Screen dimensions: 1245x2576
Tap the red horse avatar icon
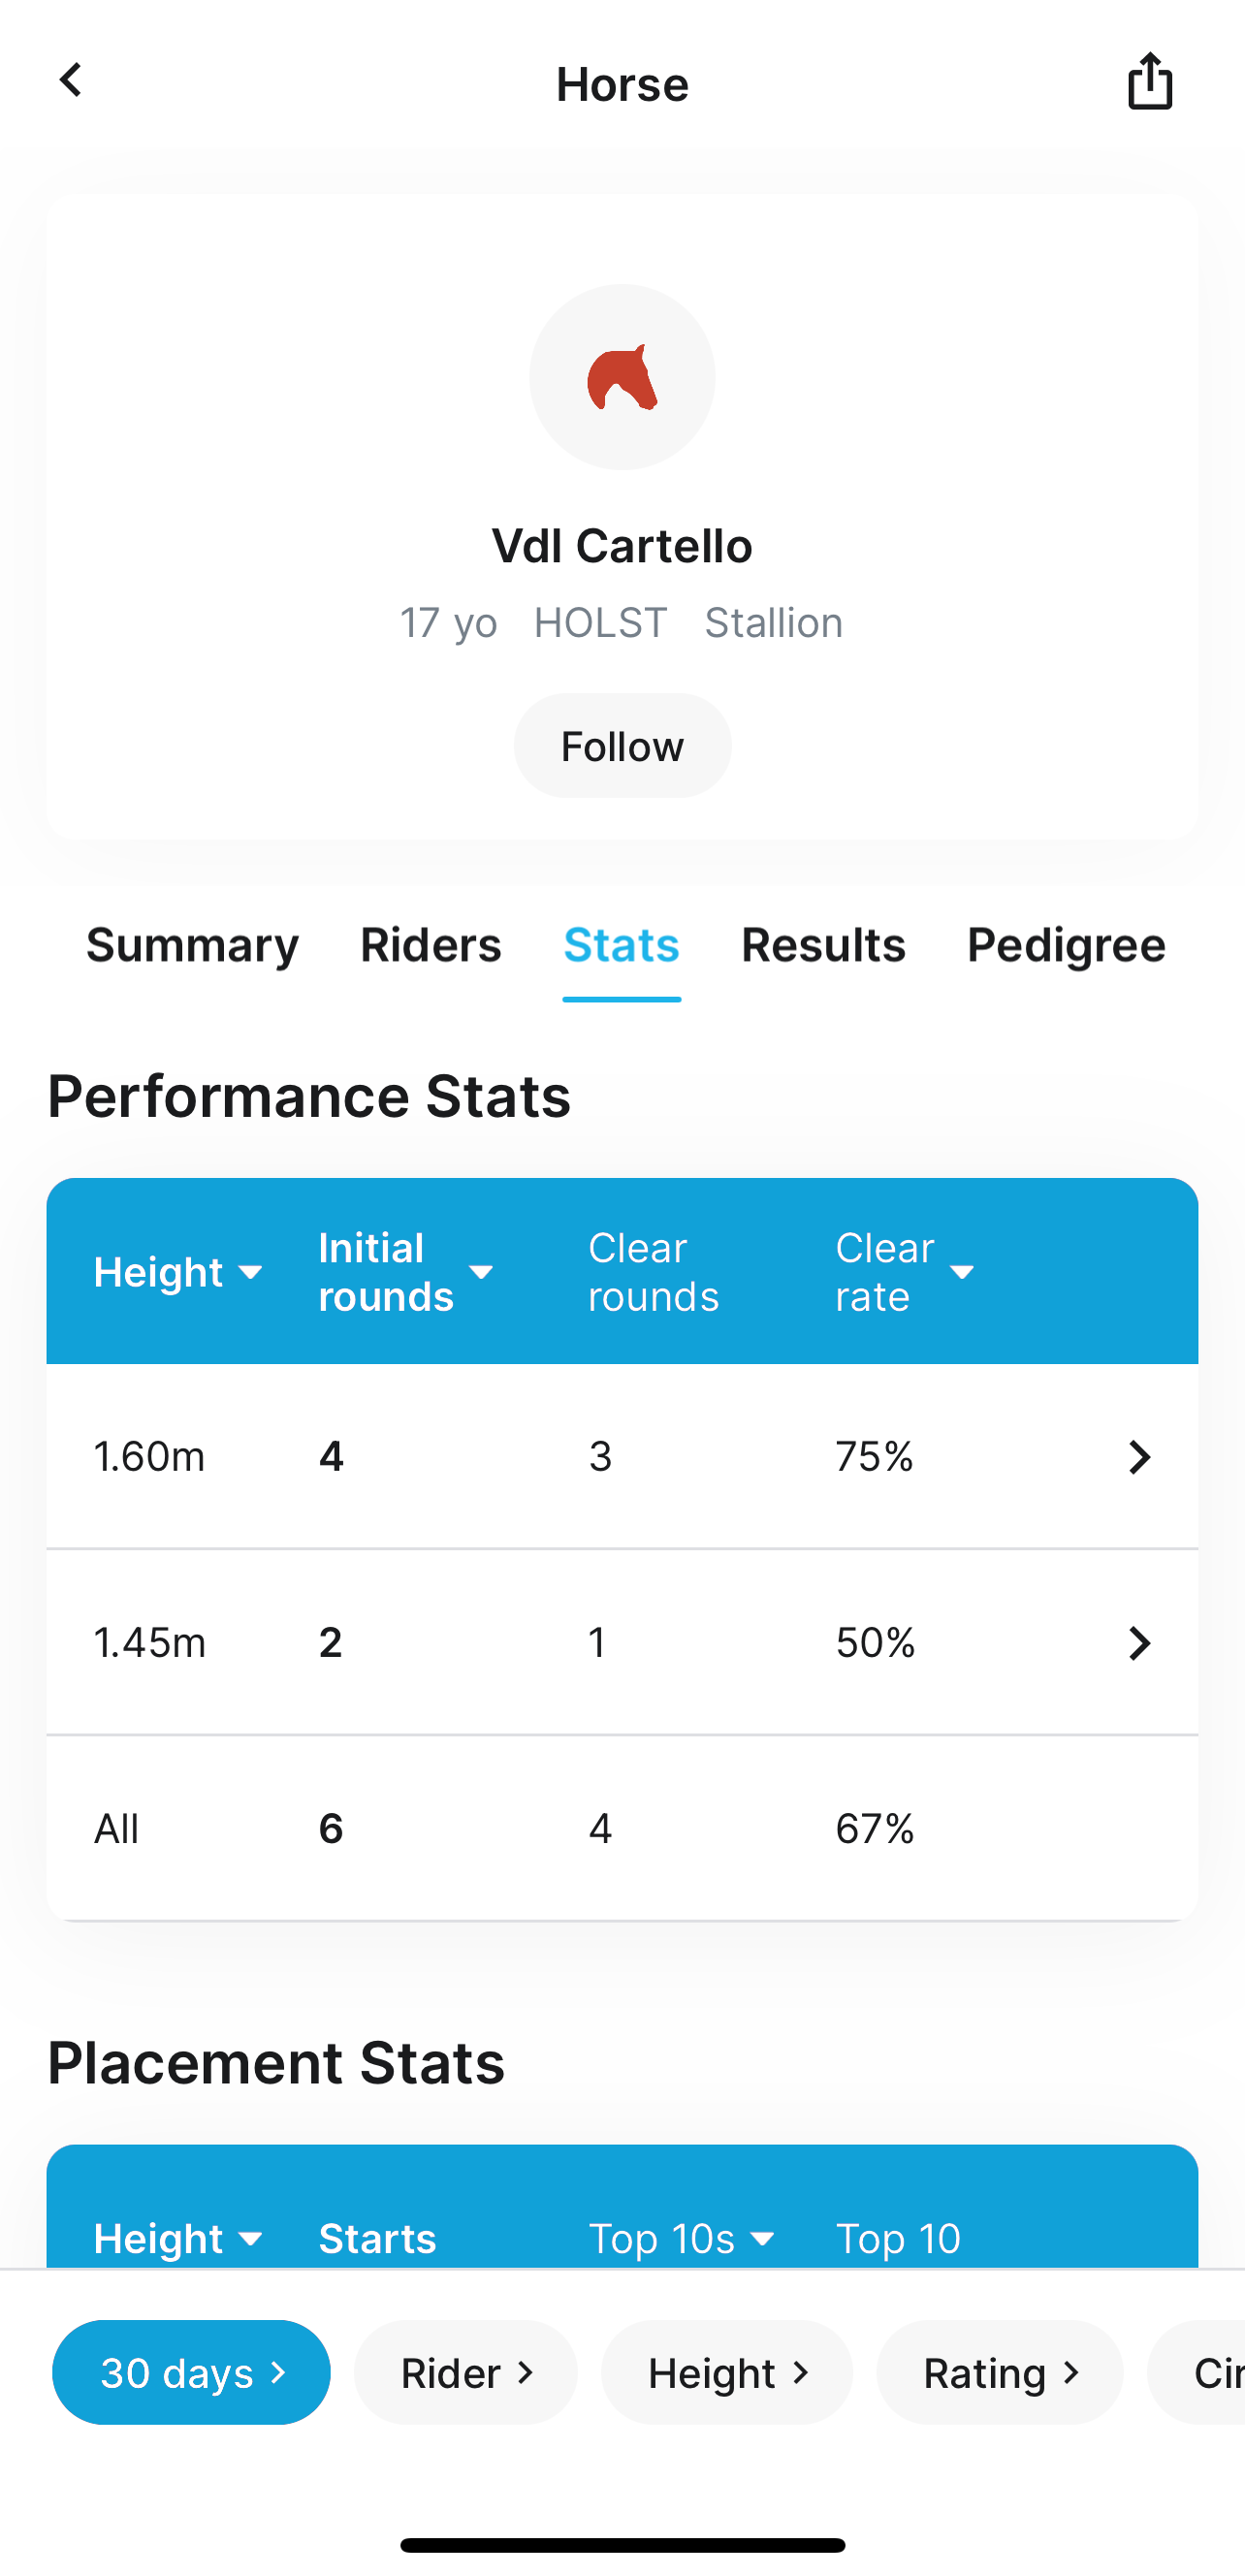(x=622, y=377)
